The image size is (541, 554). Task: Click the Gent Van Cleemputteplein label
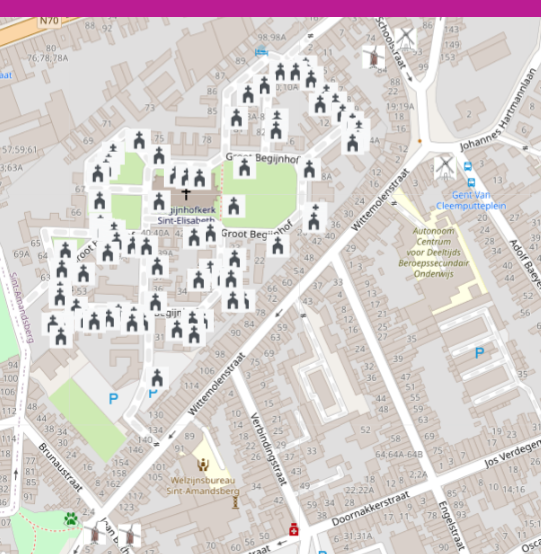(471, 200)
